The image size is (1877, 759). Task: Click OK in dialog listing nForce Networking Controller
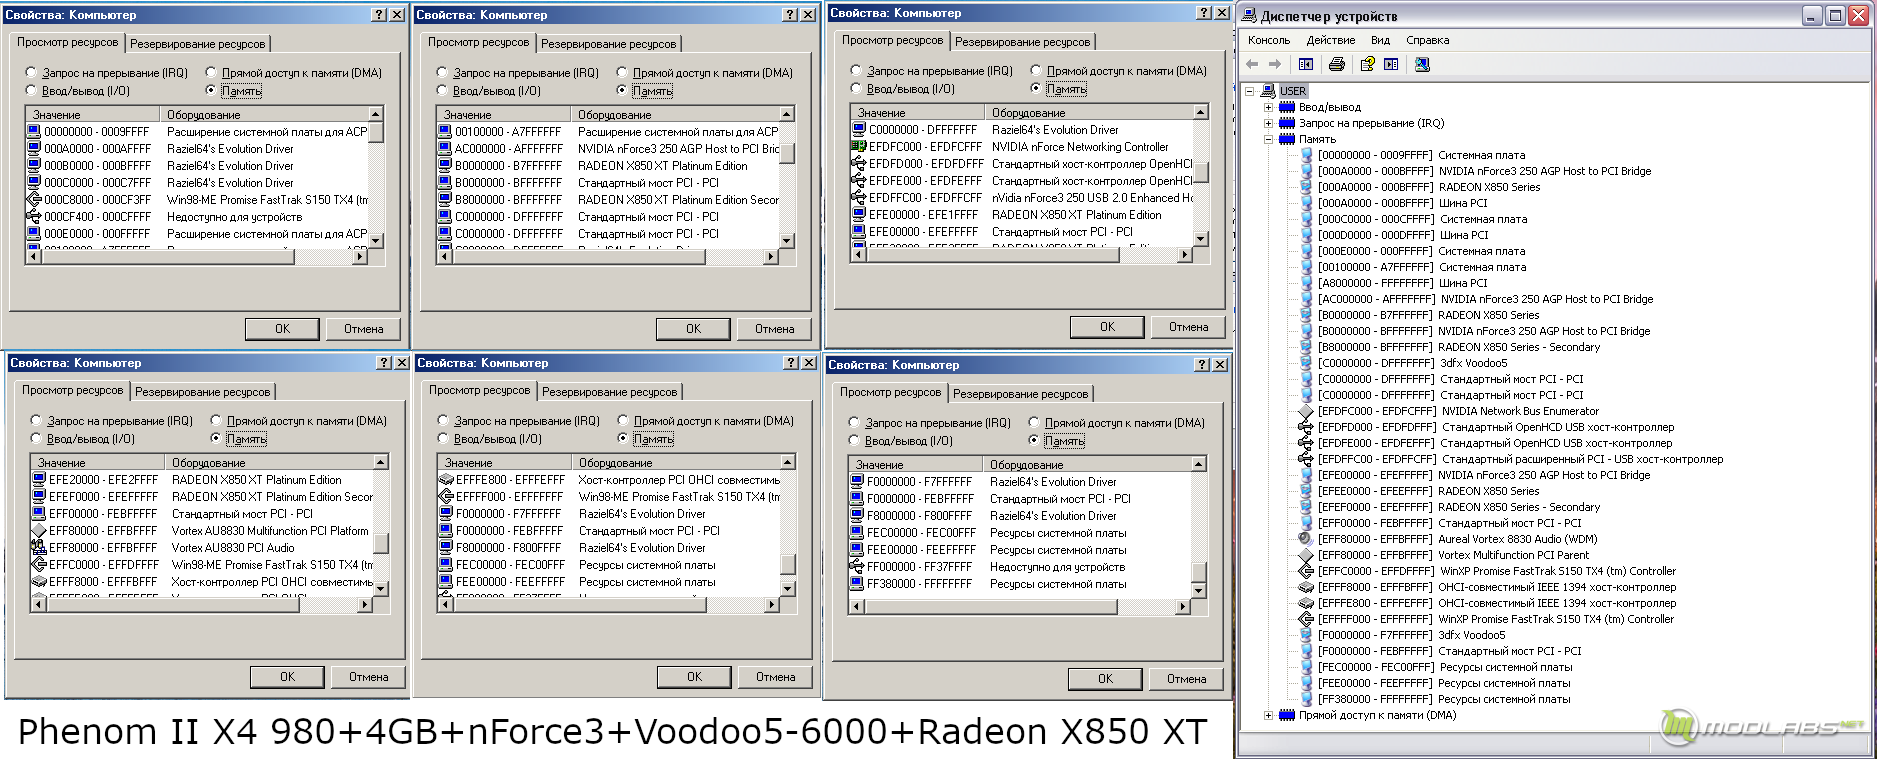(x=1107, y=326)
